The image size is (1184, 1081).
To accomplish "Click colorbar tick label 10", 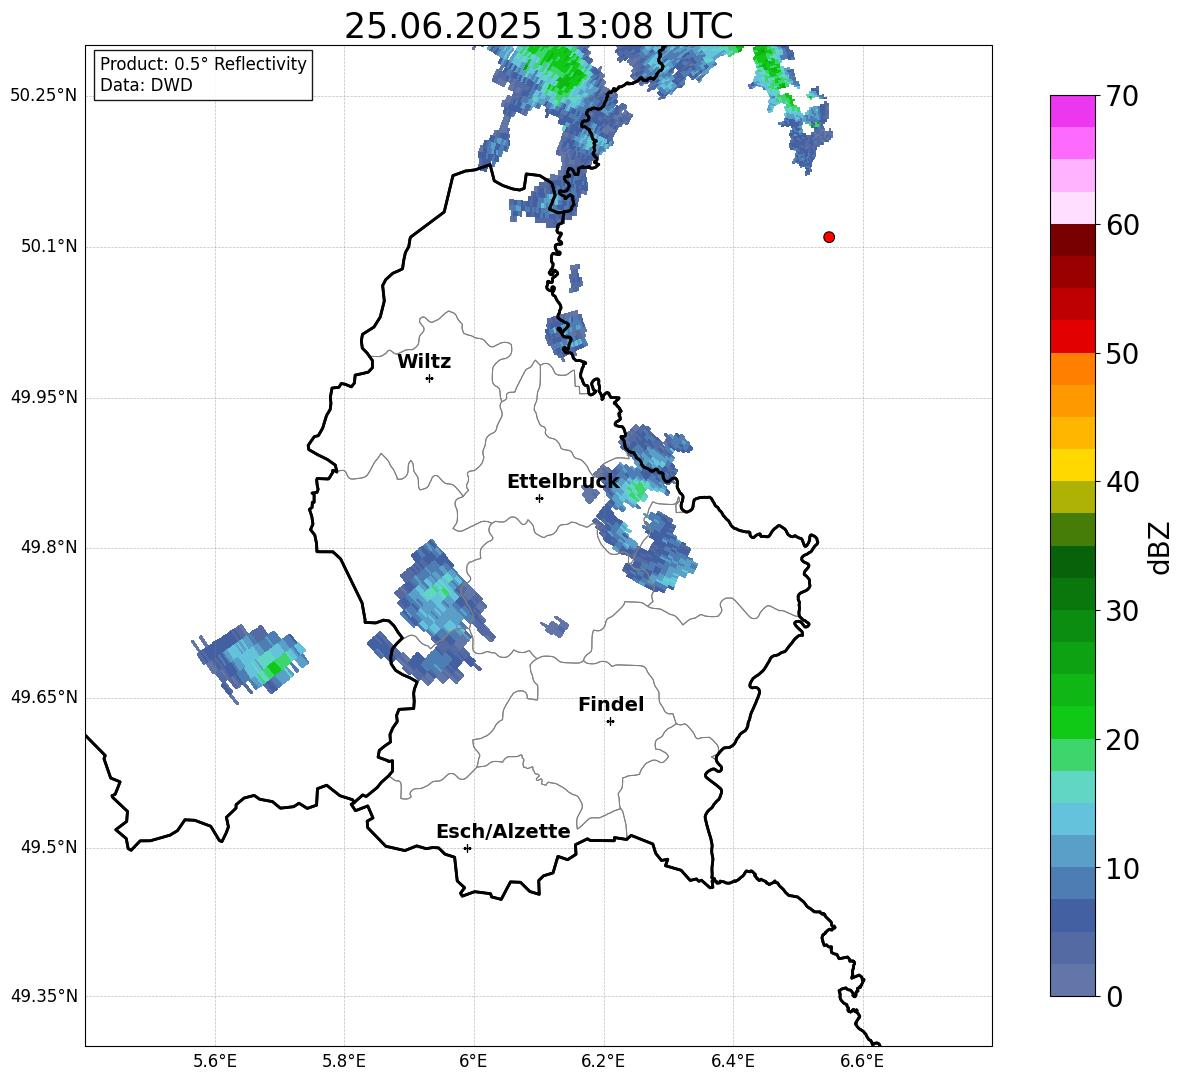I will pyautogui.click(x=1122, y=869).
